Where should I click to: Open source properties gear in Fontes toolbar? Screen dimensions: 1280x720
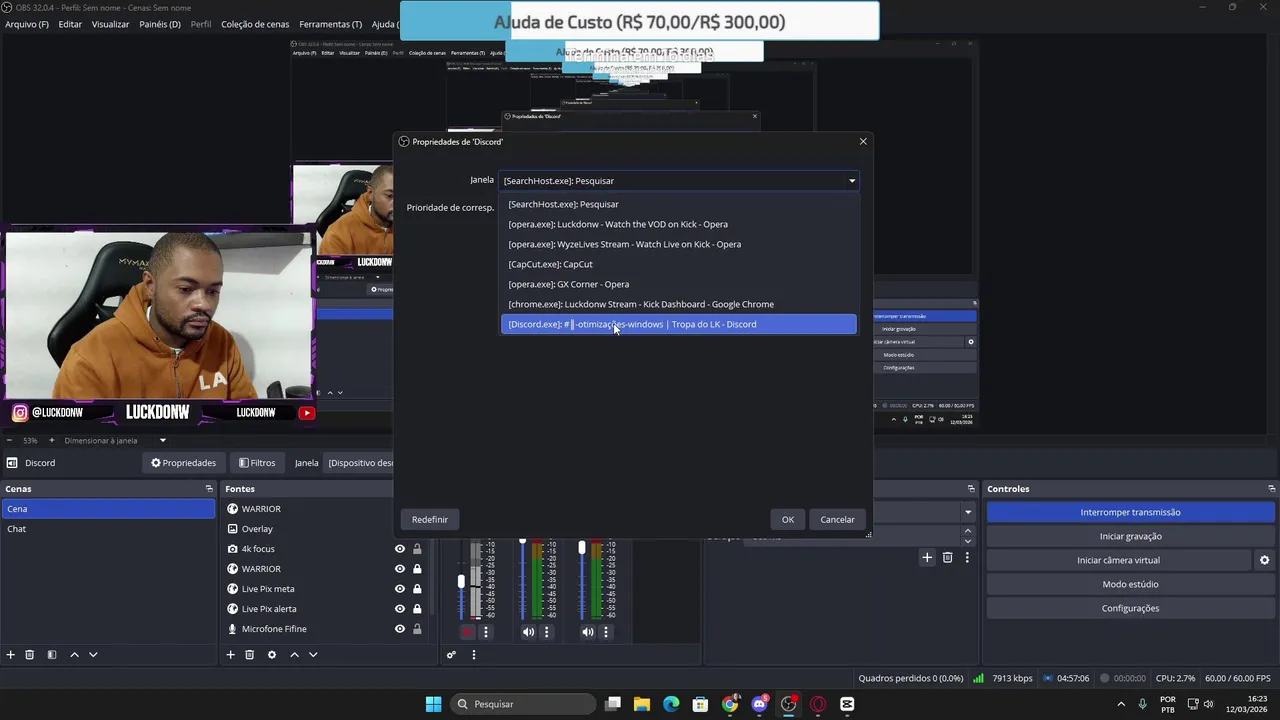pyautogui.click(x=272, y=655)
